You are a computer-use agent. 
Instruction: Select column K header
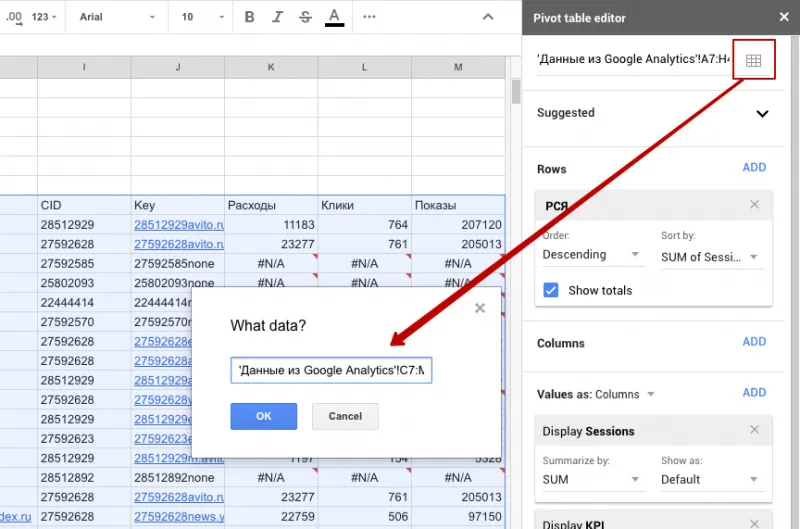pos(271,67)
